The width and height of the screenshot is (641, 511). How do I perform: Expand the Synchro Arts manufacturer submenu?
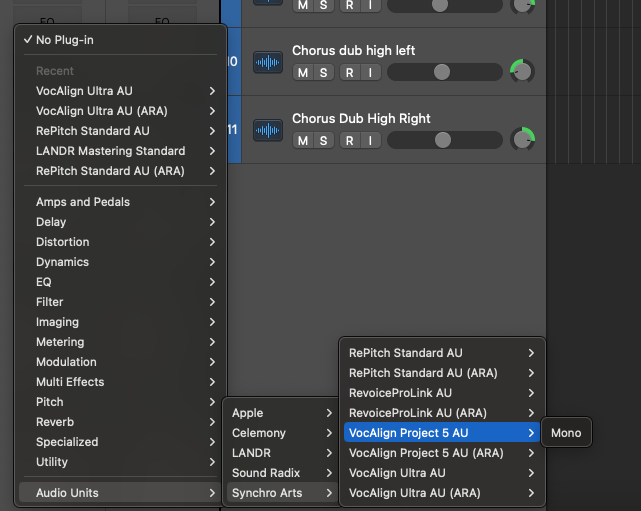tap(282, 492)
